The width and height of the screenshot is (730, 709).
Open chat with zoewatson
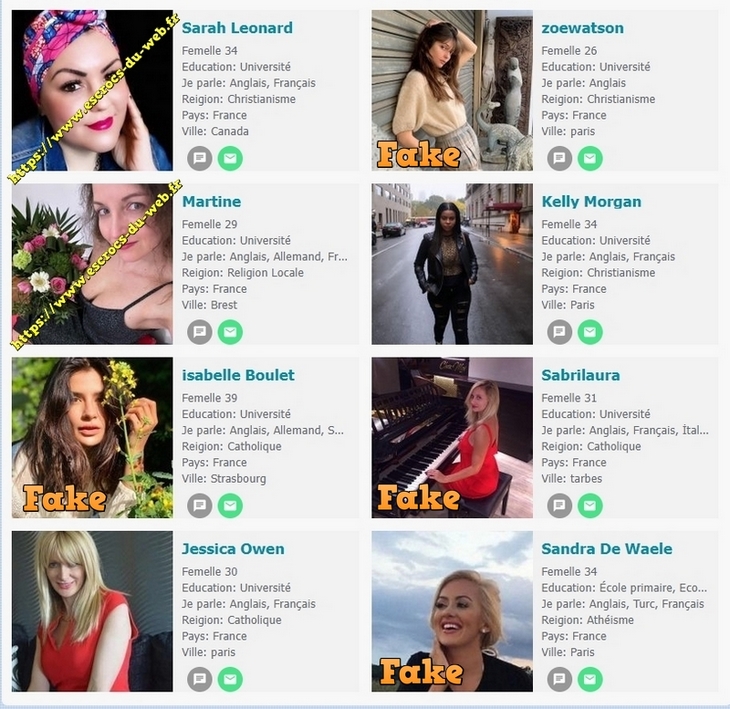(x=559, y=158)
